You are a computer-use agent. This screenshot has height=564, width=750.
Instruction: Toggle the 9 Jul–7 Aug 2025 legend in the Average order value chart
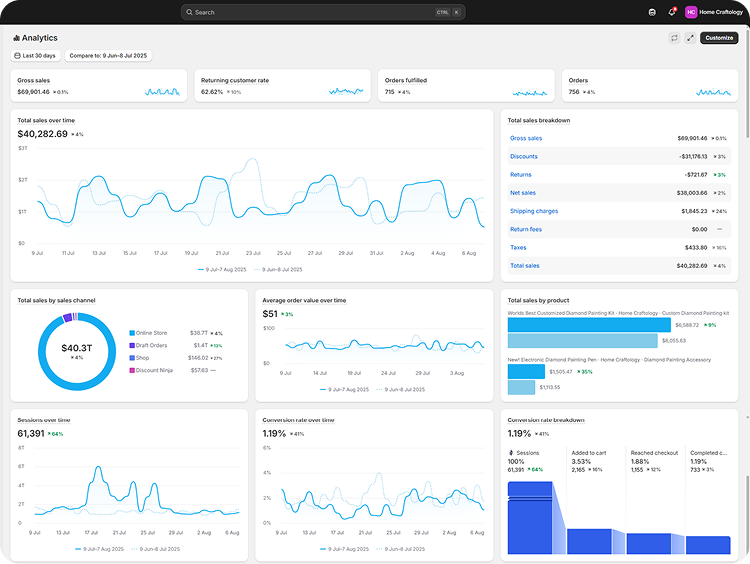pyautogui.click(x=344, y=389)
